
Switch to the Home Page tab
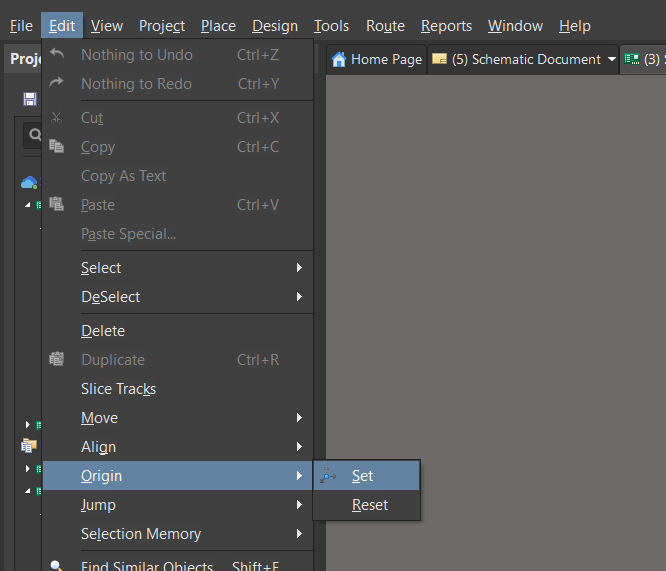pyautogui.click(x=376, y=59)
